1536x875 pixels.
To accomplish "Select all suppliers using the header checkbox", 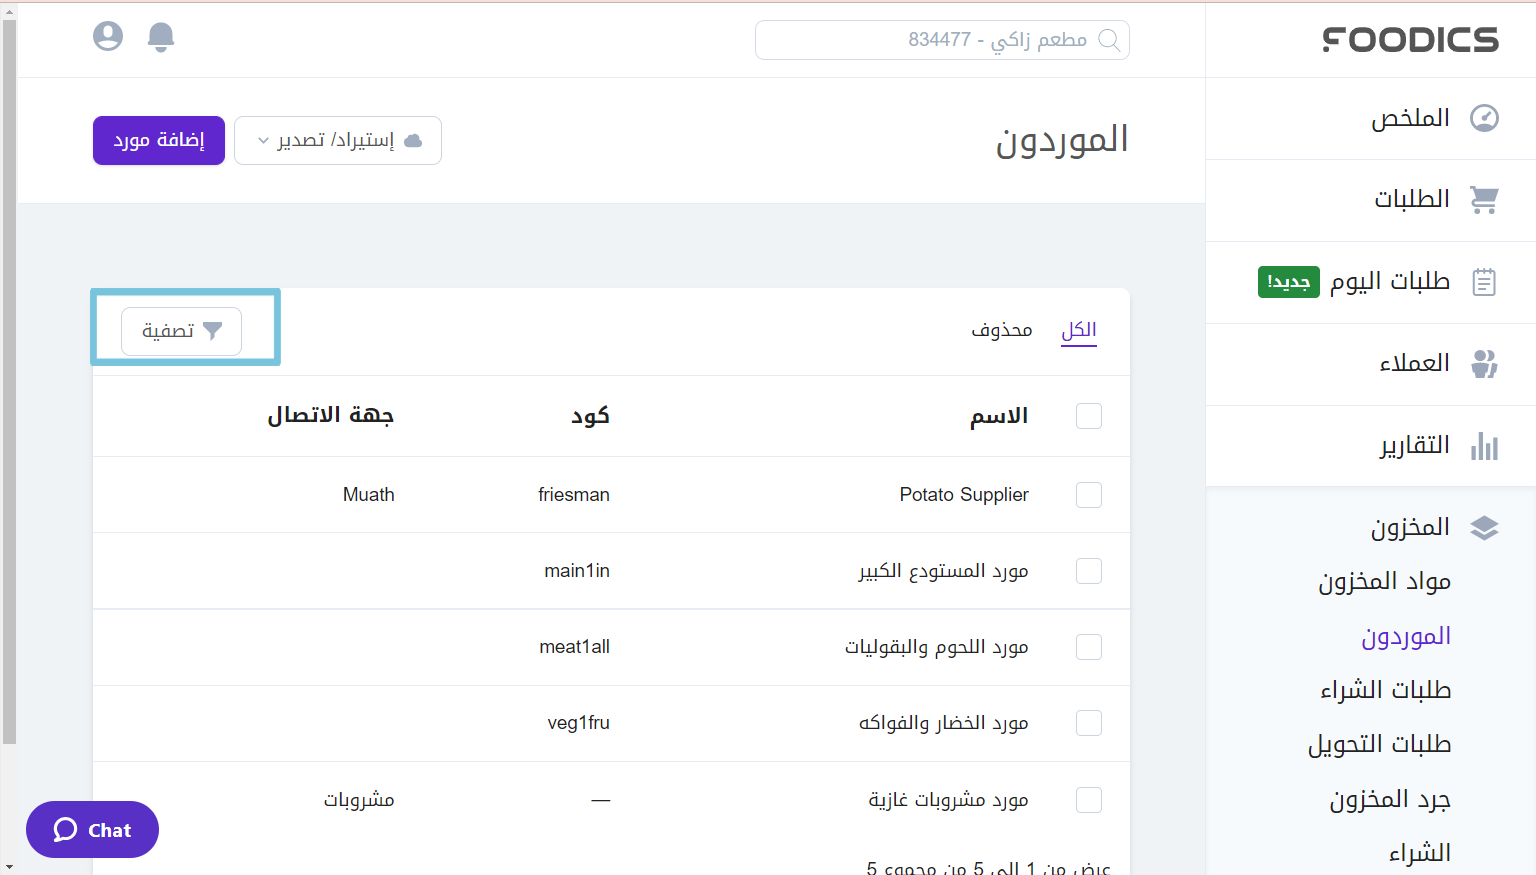I will (1088, 415).
